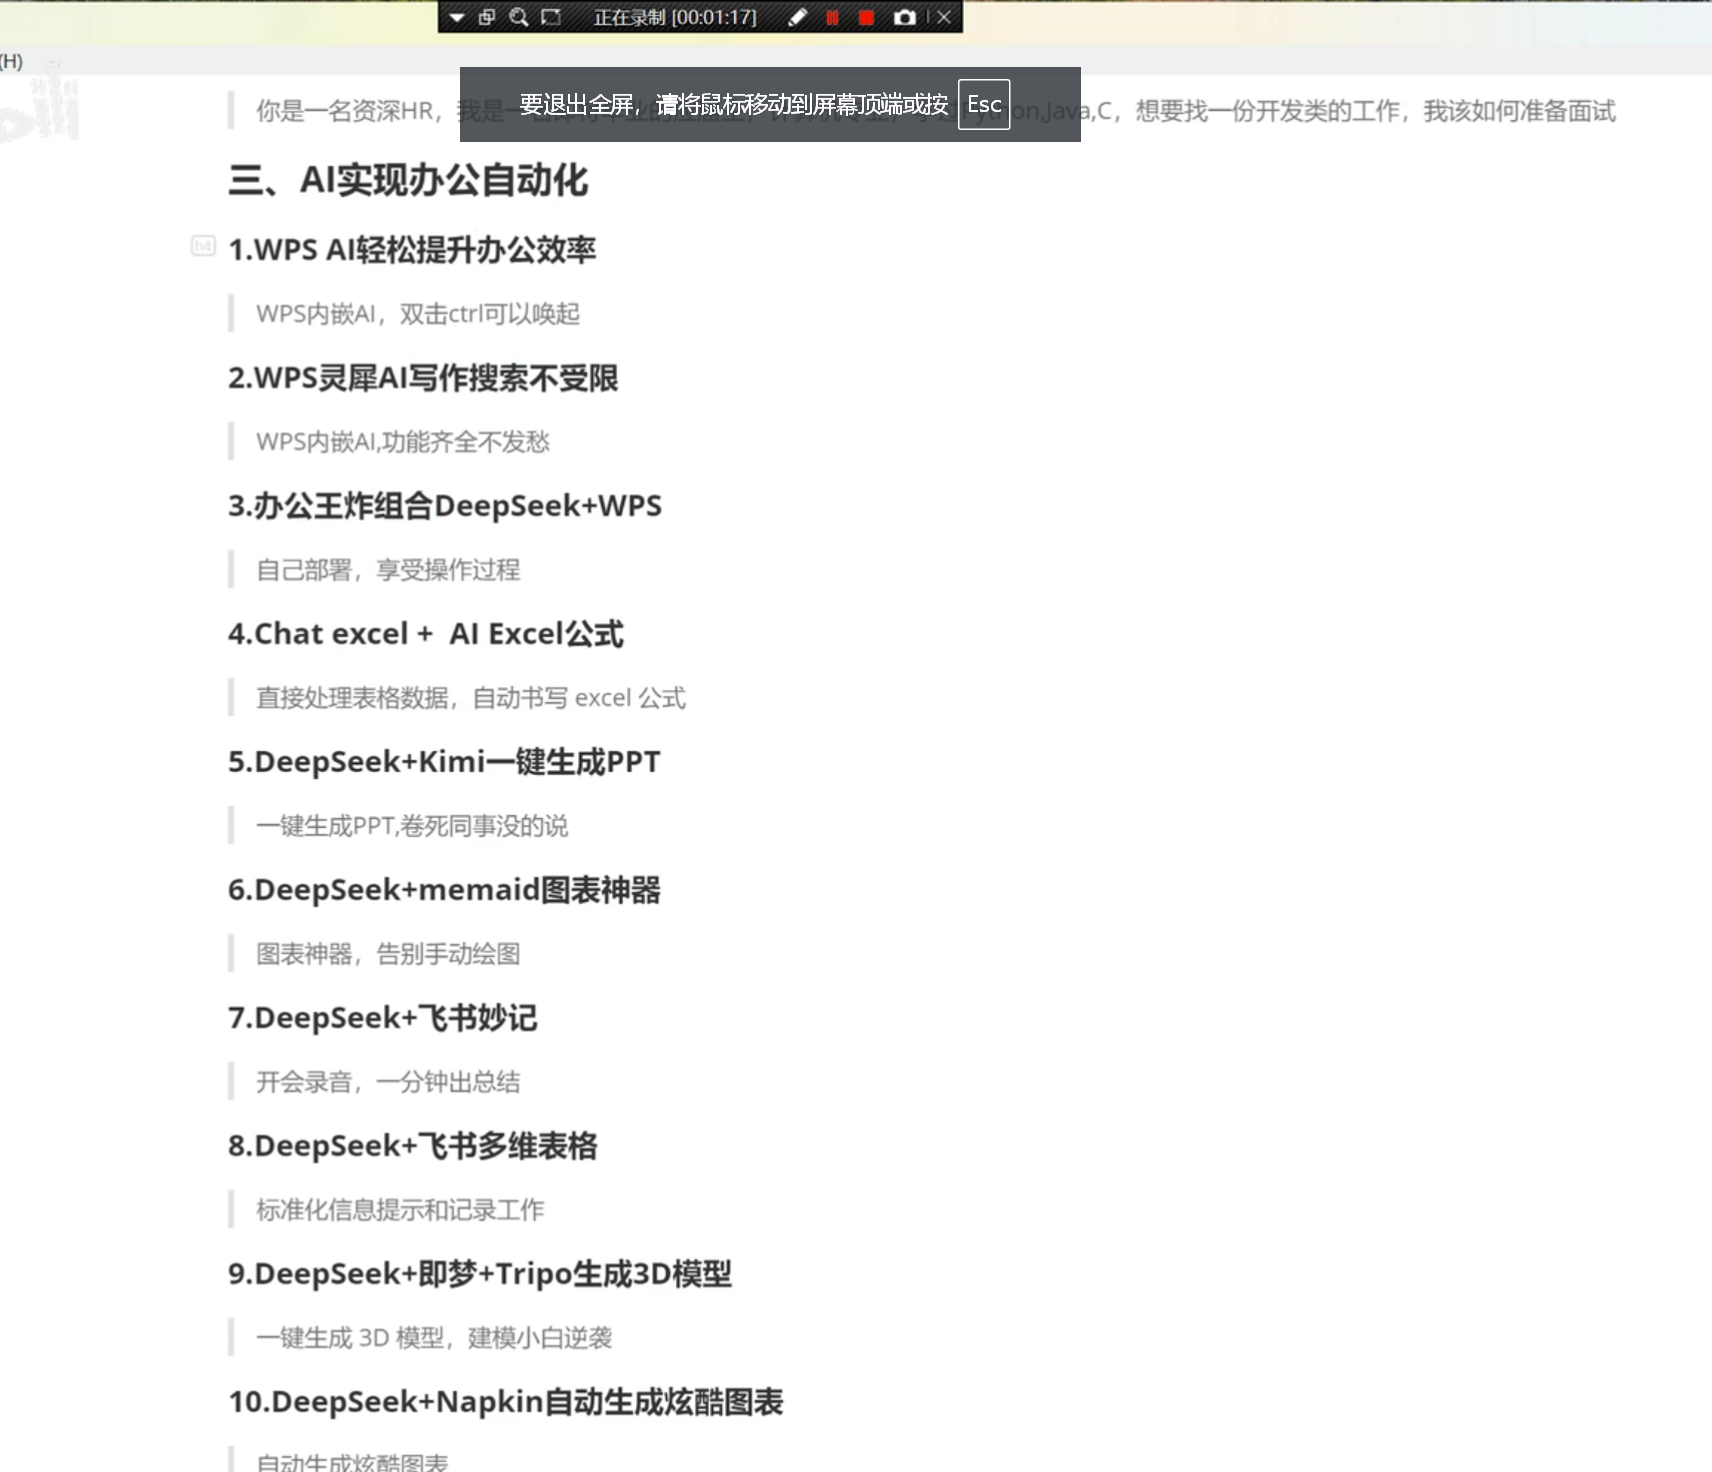Click the h4 heading level marker
The width and height of the screenshot is (1712, 1472).
[203, 246]
